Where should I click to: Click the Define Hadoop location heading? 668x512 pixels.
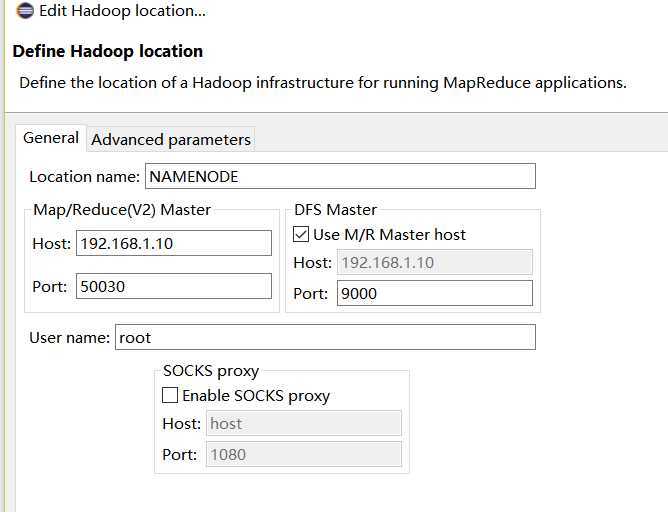tap(108, 51)
